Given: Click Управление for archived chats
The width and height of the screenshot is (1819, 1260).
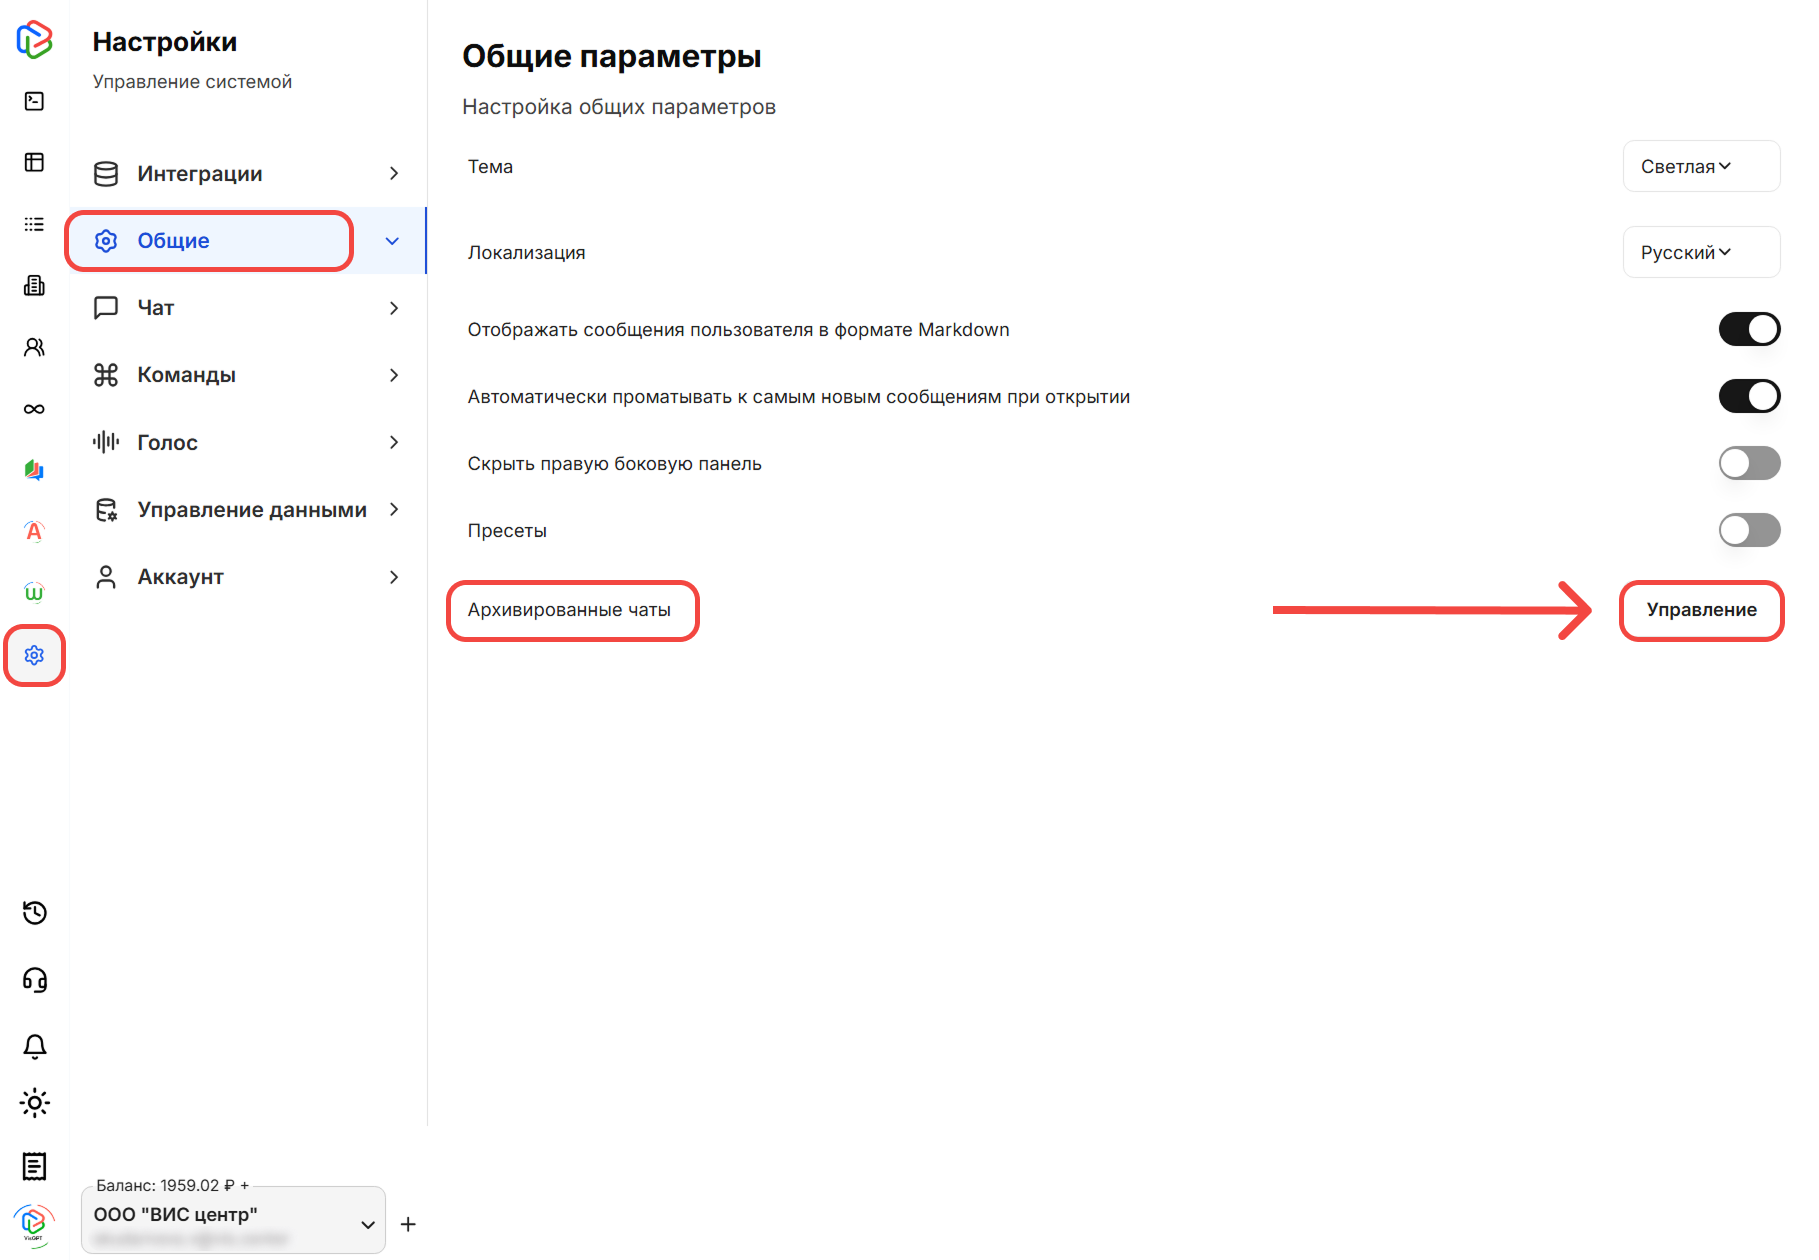Looking at the screenshot, I should tap(1700, 610).
